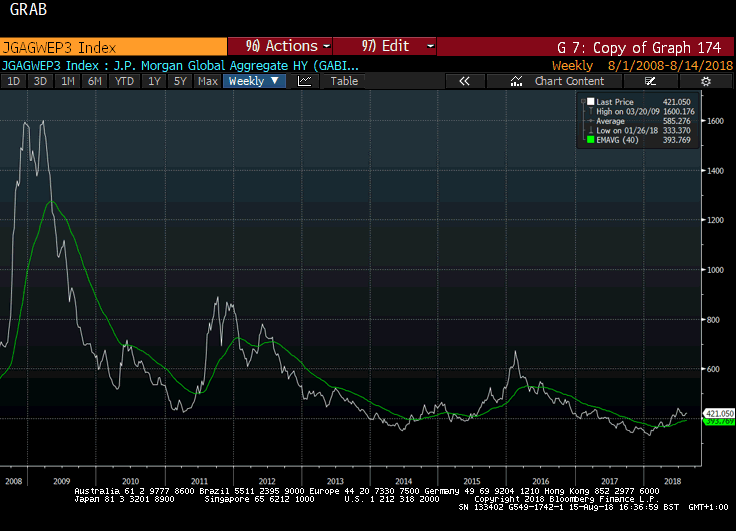Click the green EMAVG (40) color swatch

pos(591,140)
